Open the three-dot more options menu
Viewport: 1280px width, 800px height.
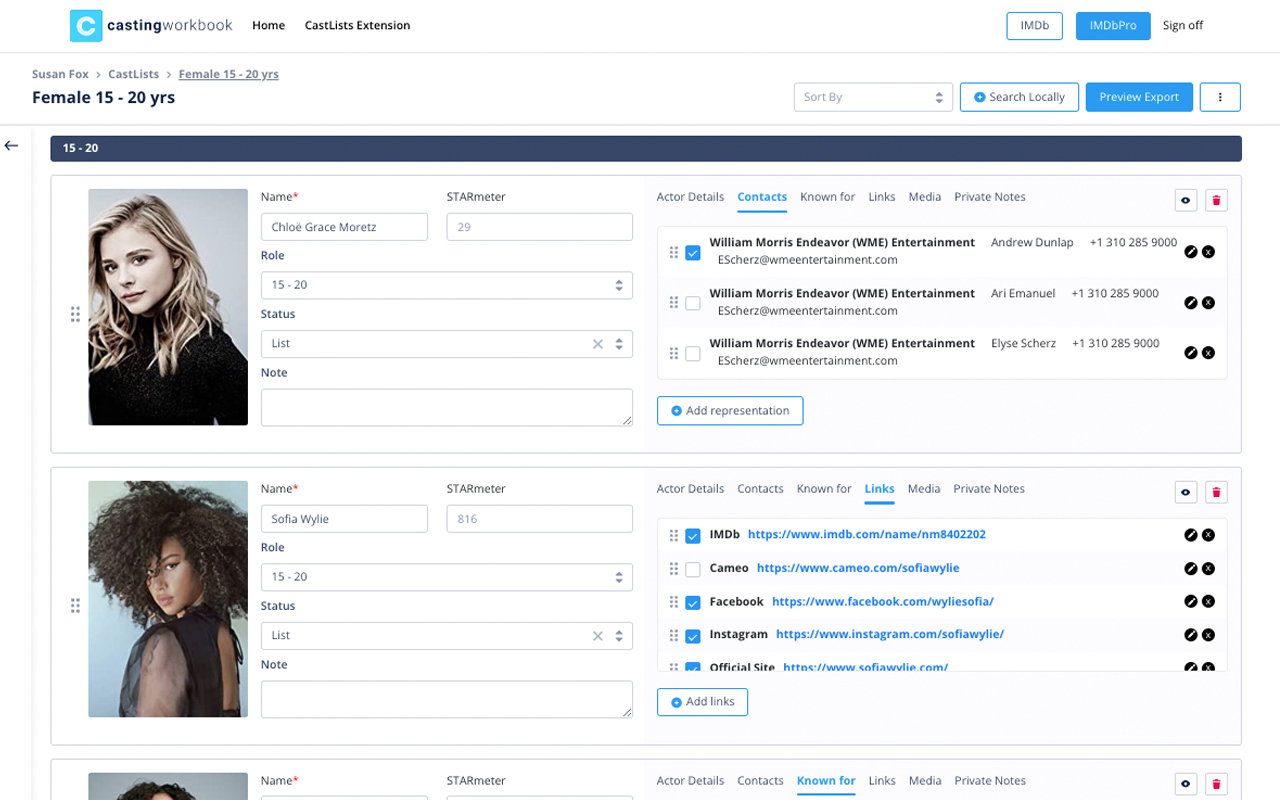point(1220,97)
